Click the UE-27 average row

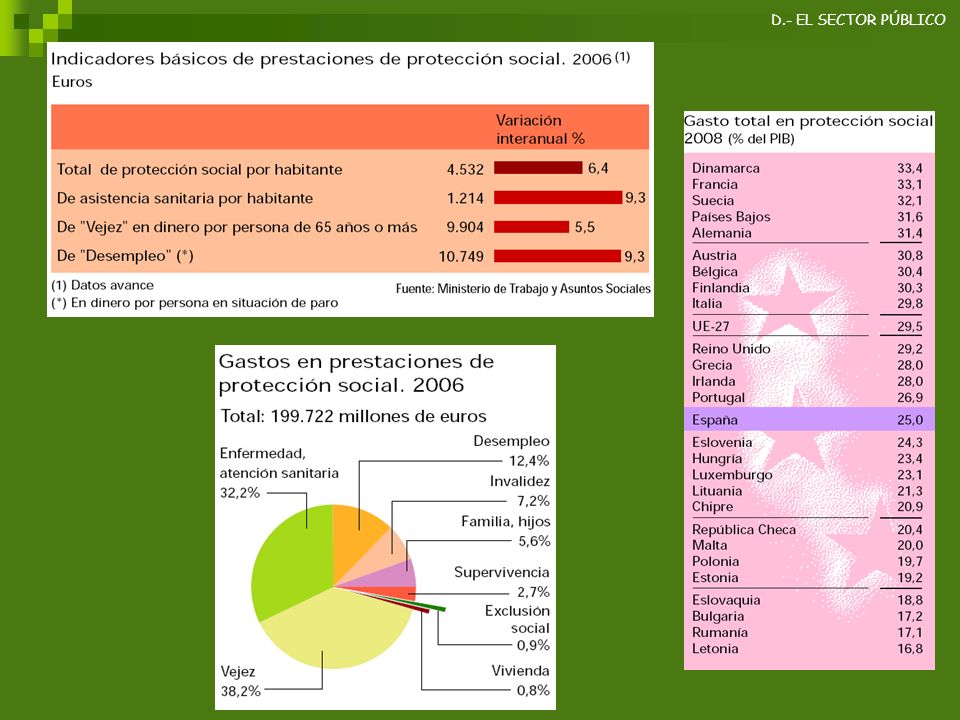(807, 326)
